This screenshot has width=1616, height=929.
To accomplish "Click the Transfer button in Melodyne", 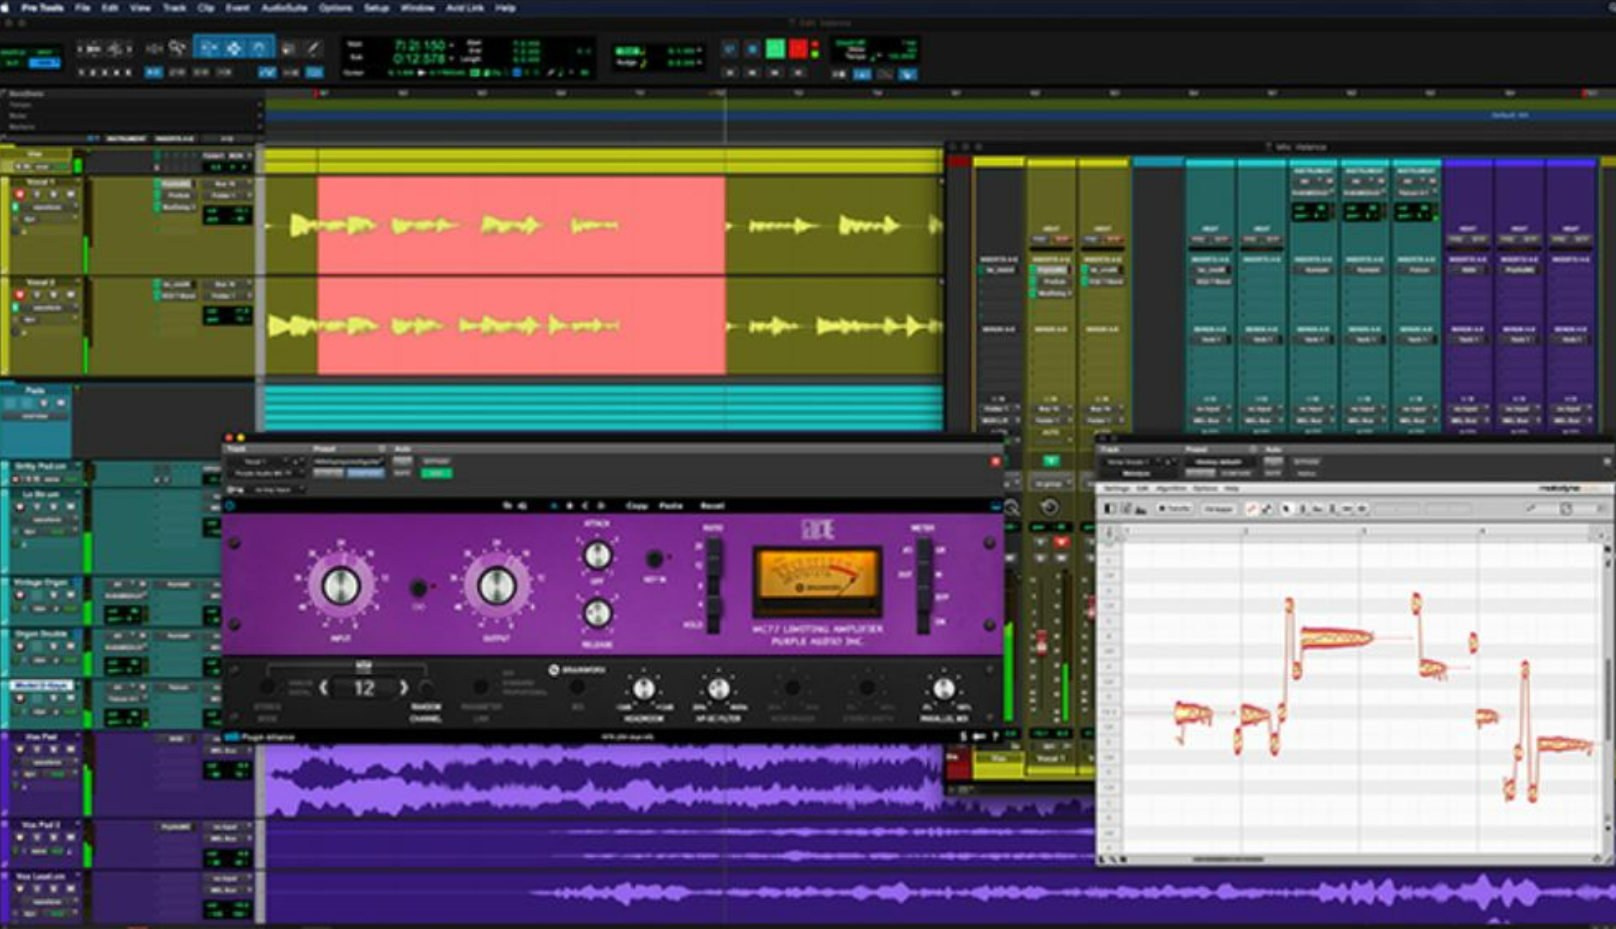I will (x=1176, y=509).
